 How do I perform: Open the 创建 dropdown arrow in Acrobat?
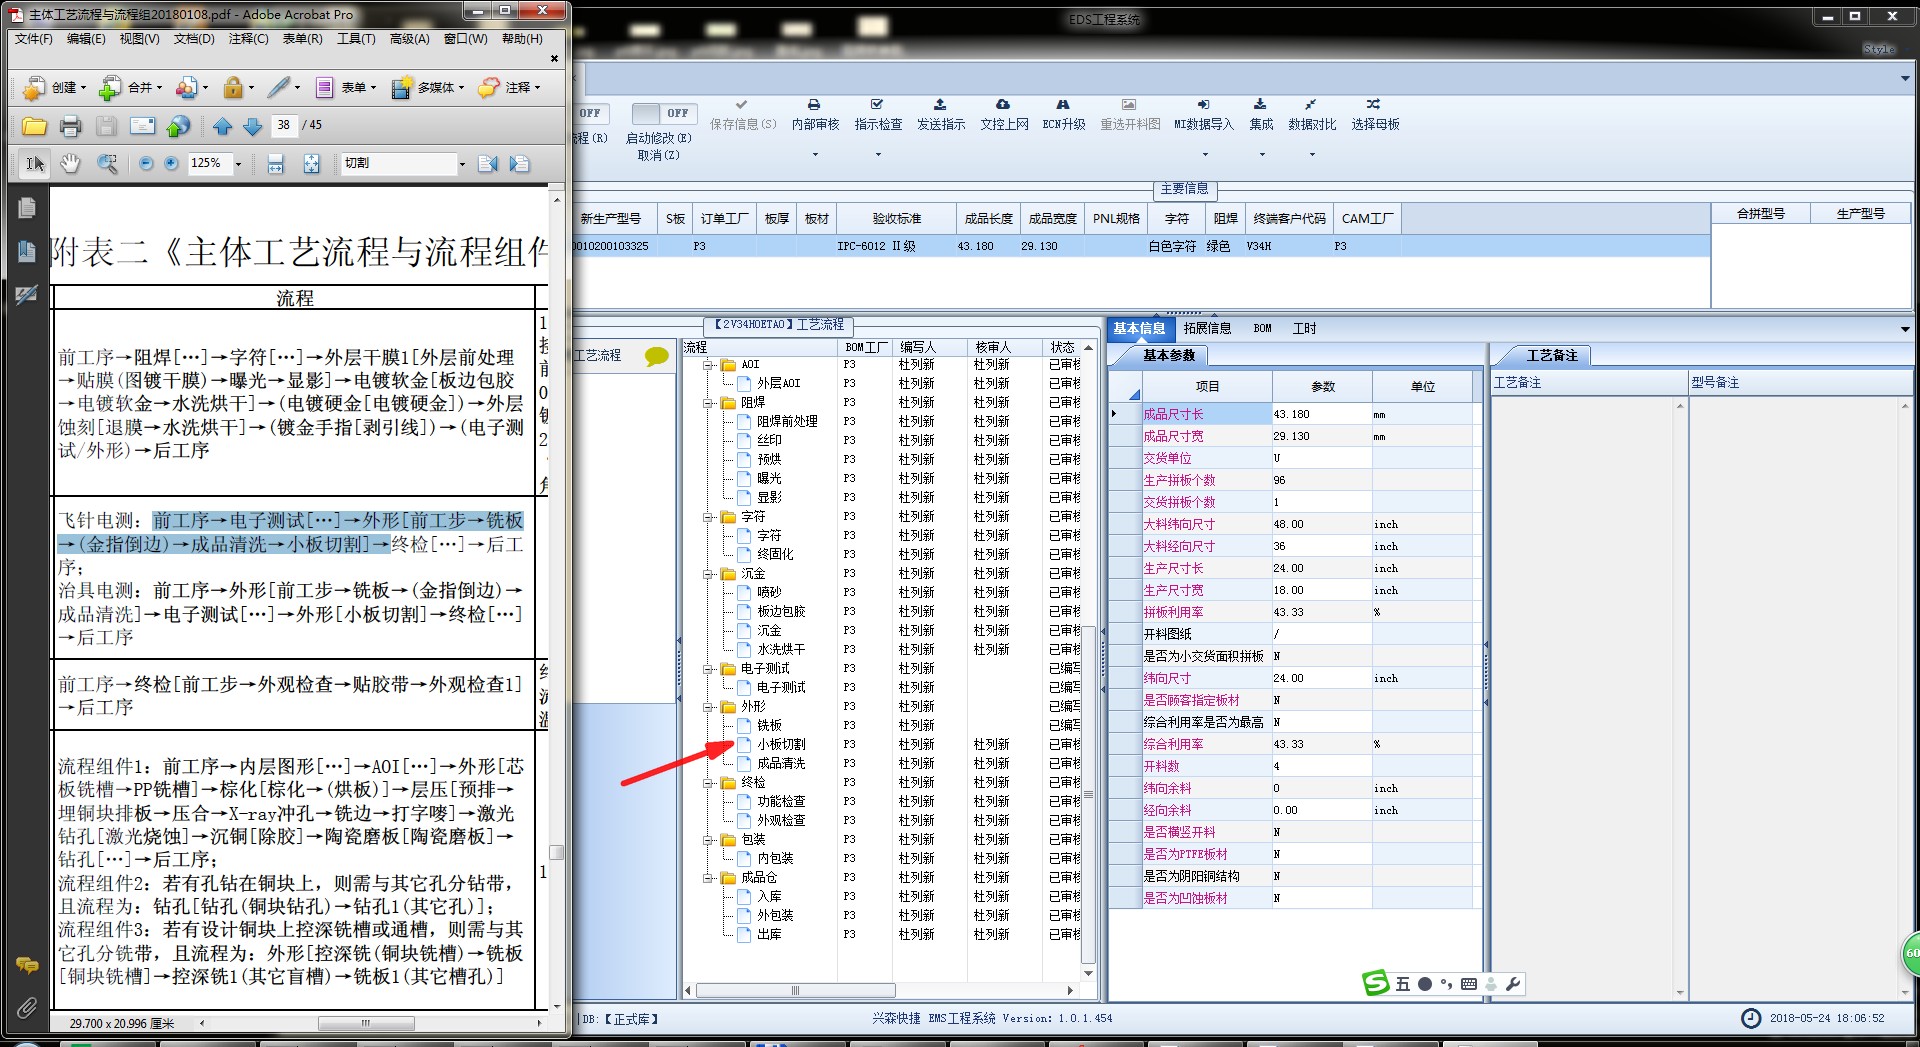[84, 88]
